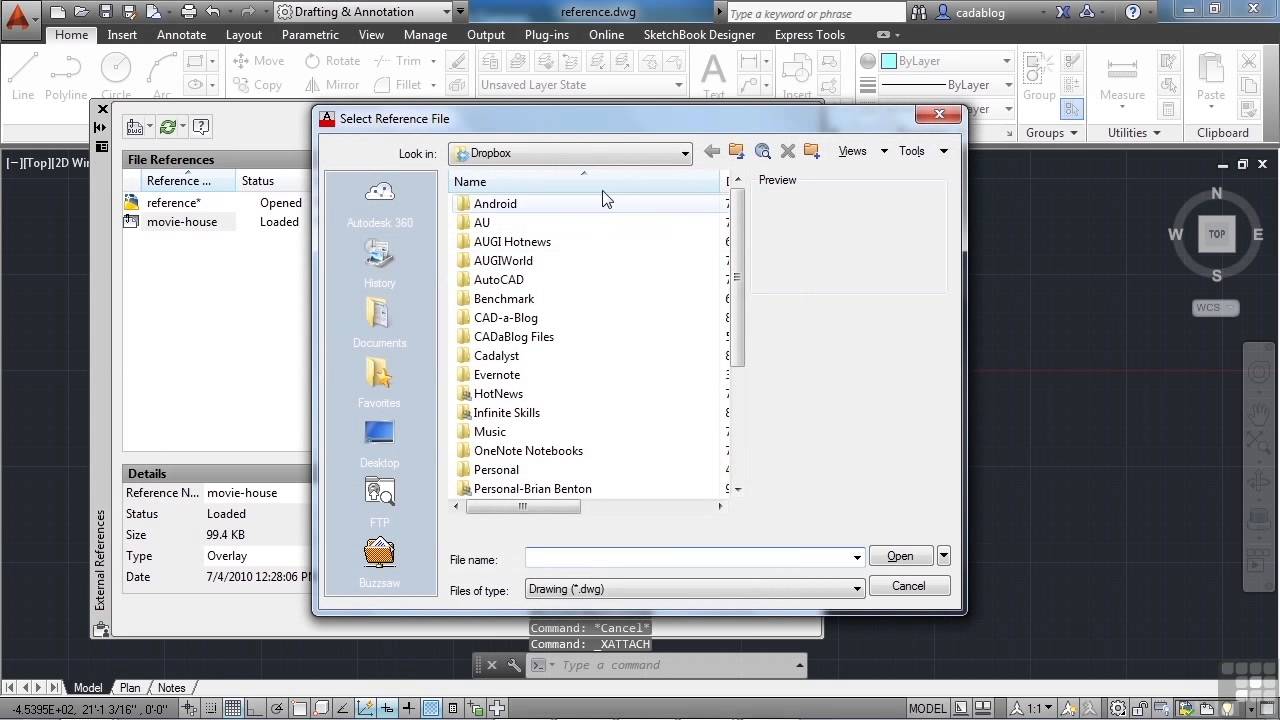Expand Unsaved Layer State dropdown
1280x720 pixels.
(x=679, y=85)
